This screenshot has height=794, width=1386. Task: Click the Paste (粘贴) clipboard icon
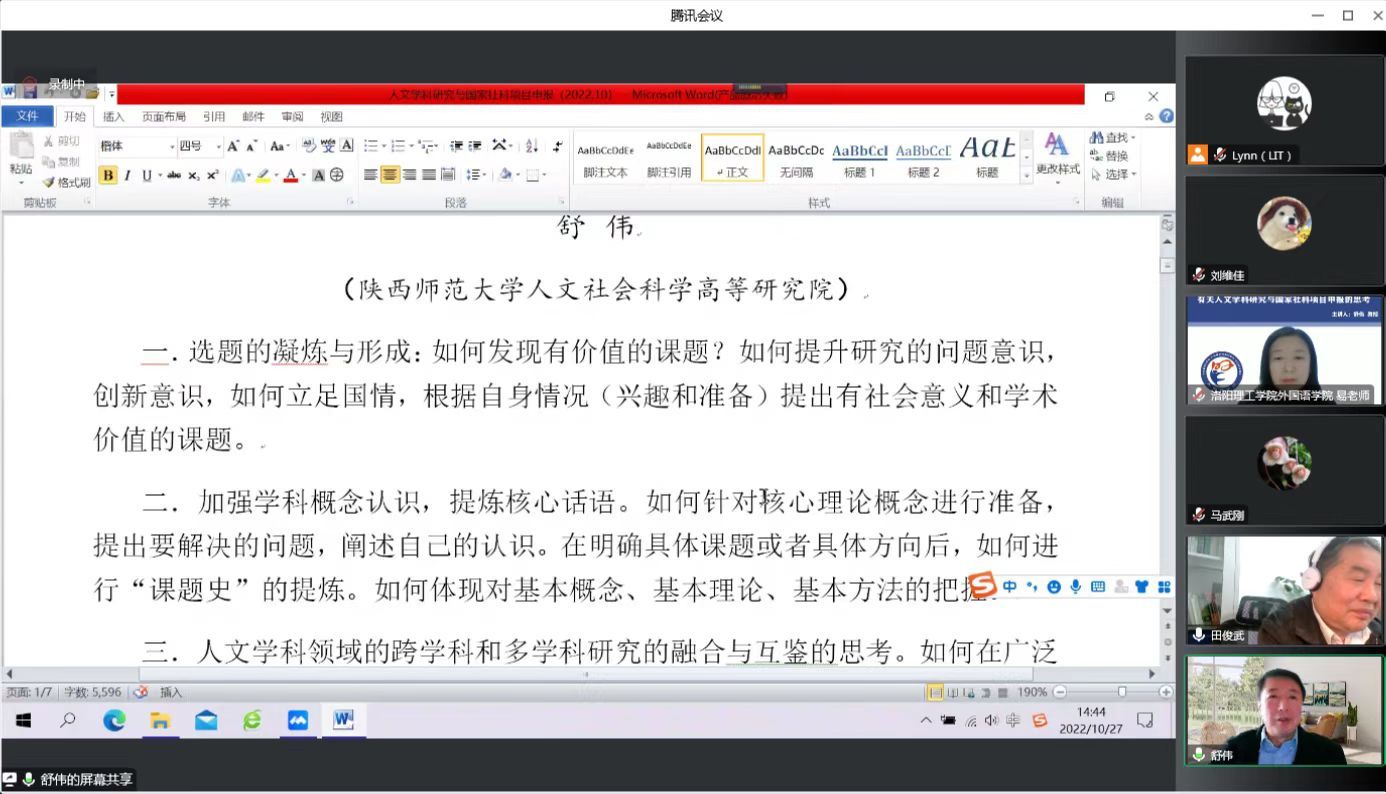coord(21,146)
